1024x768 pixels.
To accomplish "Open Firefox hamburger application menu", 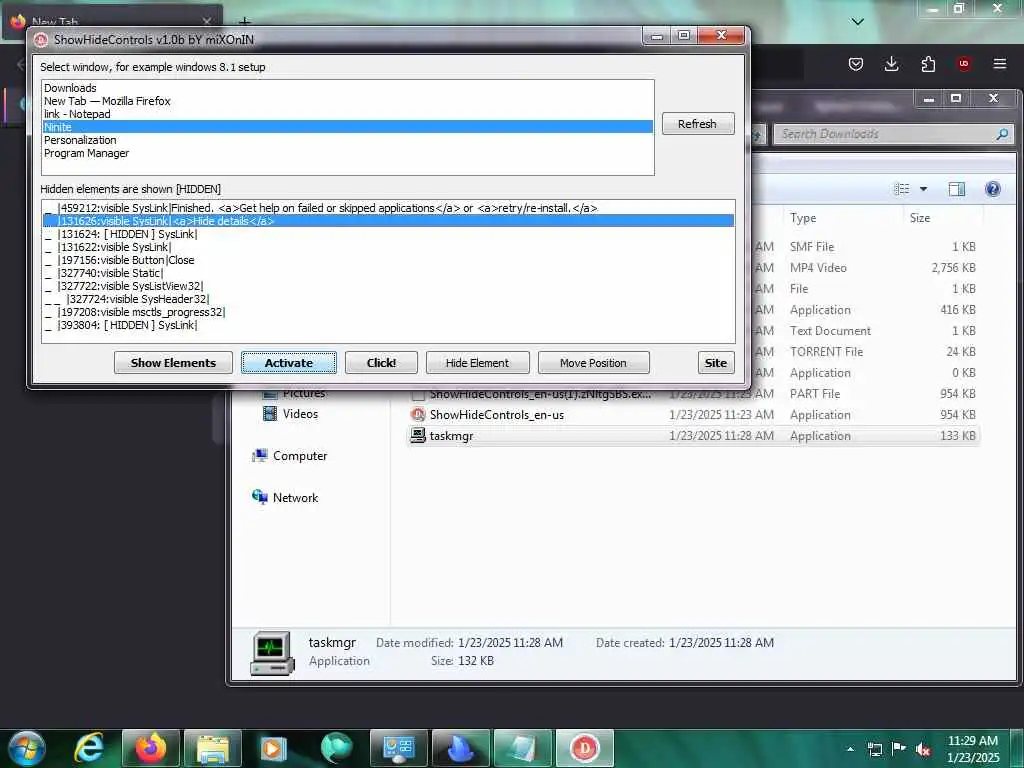I will pyautogui.click(x=999, y=63).
